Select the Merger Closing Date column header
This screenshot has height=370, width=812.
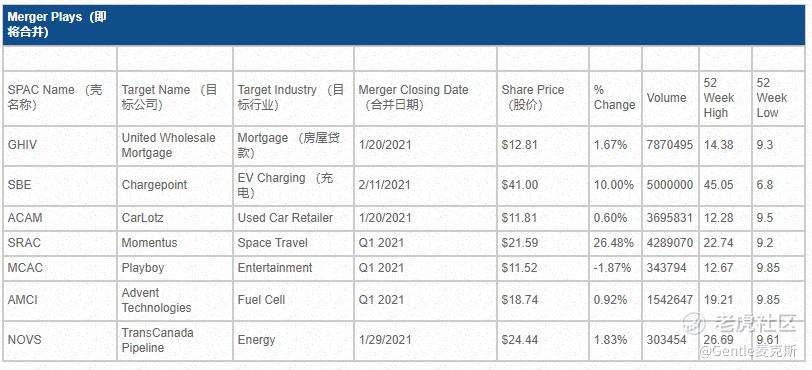(x=413, y=97)
